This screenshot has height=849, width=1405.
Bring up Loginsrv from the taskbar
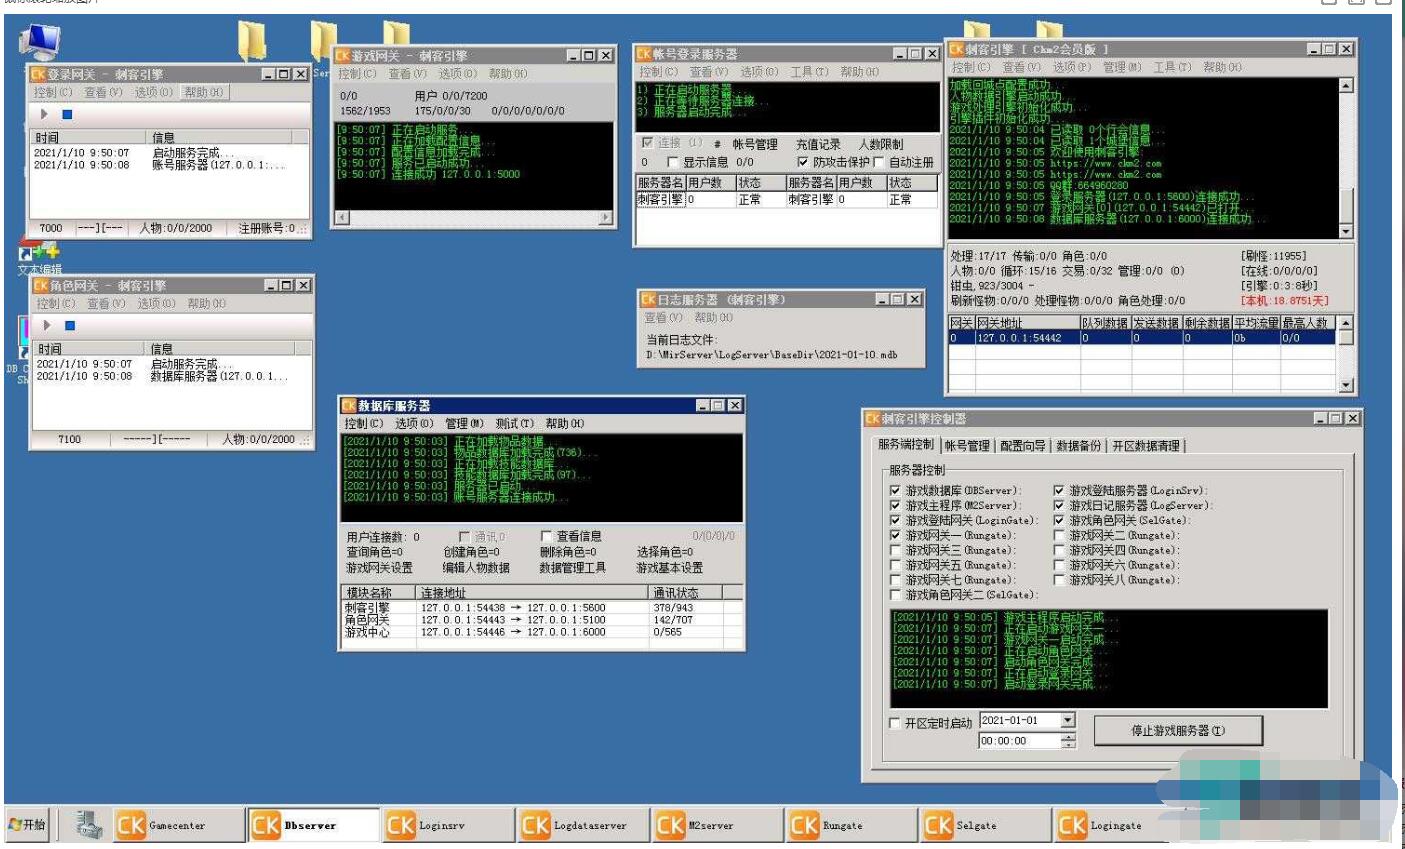pos(448,825)
